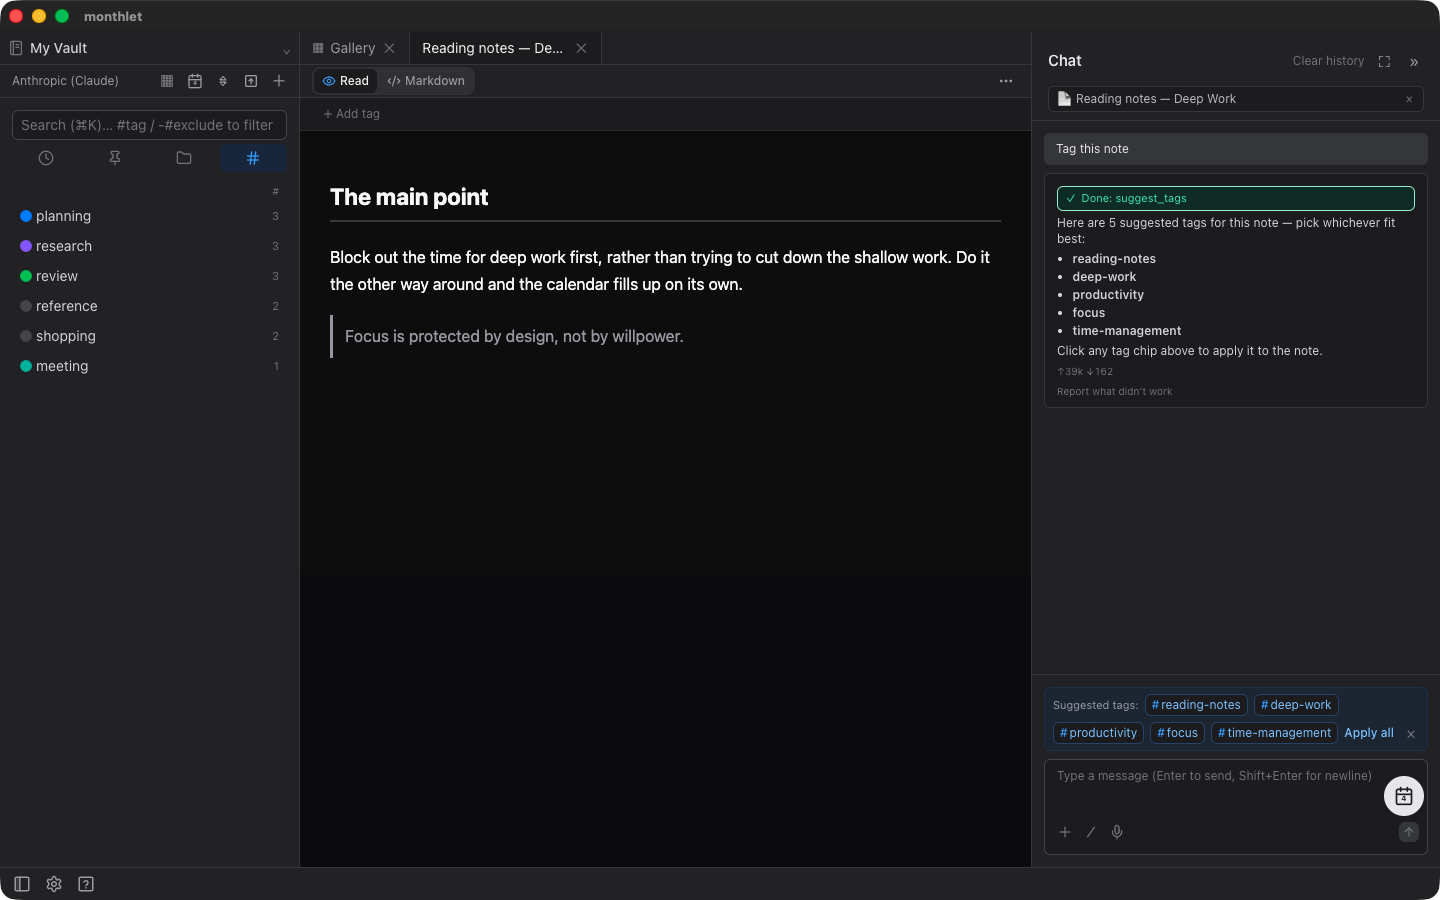Select the Reading notes — Deep Work tab
The height and width of the screenshot is (900, 1440).
pos(505,48)
